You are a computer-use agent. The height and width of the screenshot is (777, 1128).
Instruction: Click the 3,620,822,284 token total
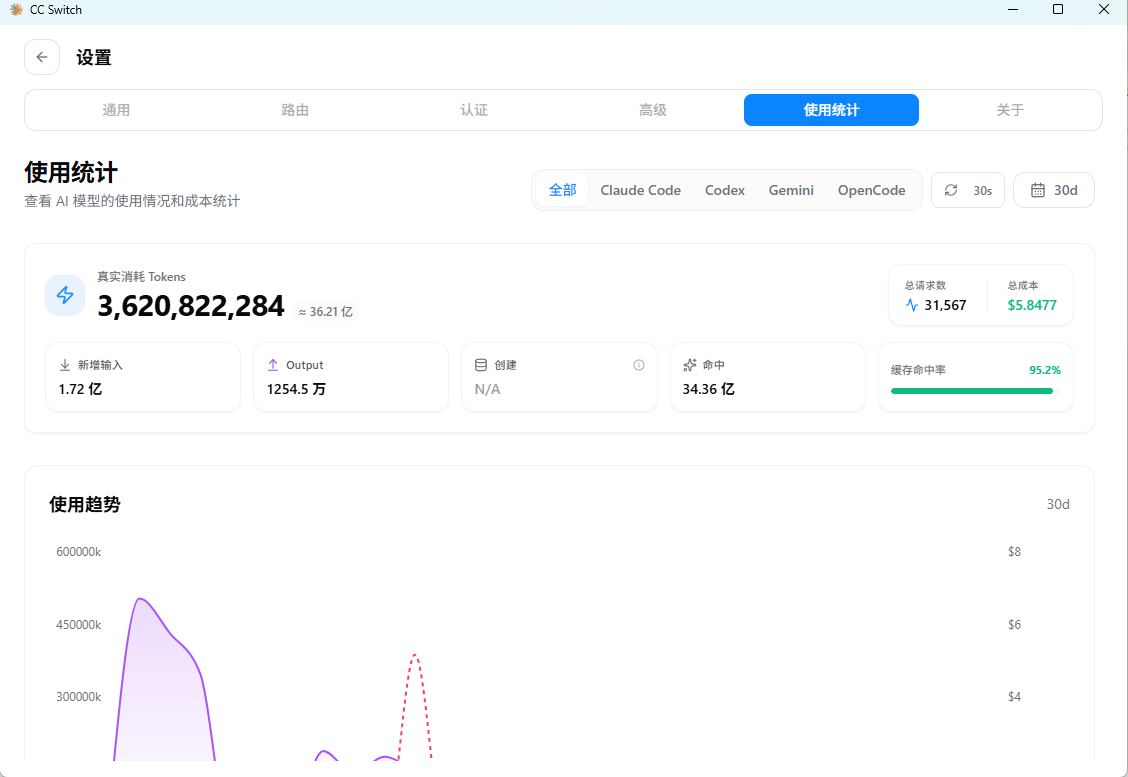coord(191,306)
